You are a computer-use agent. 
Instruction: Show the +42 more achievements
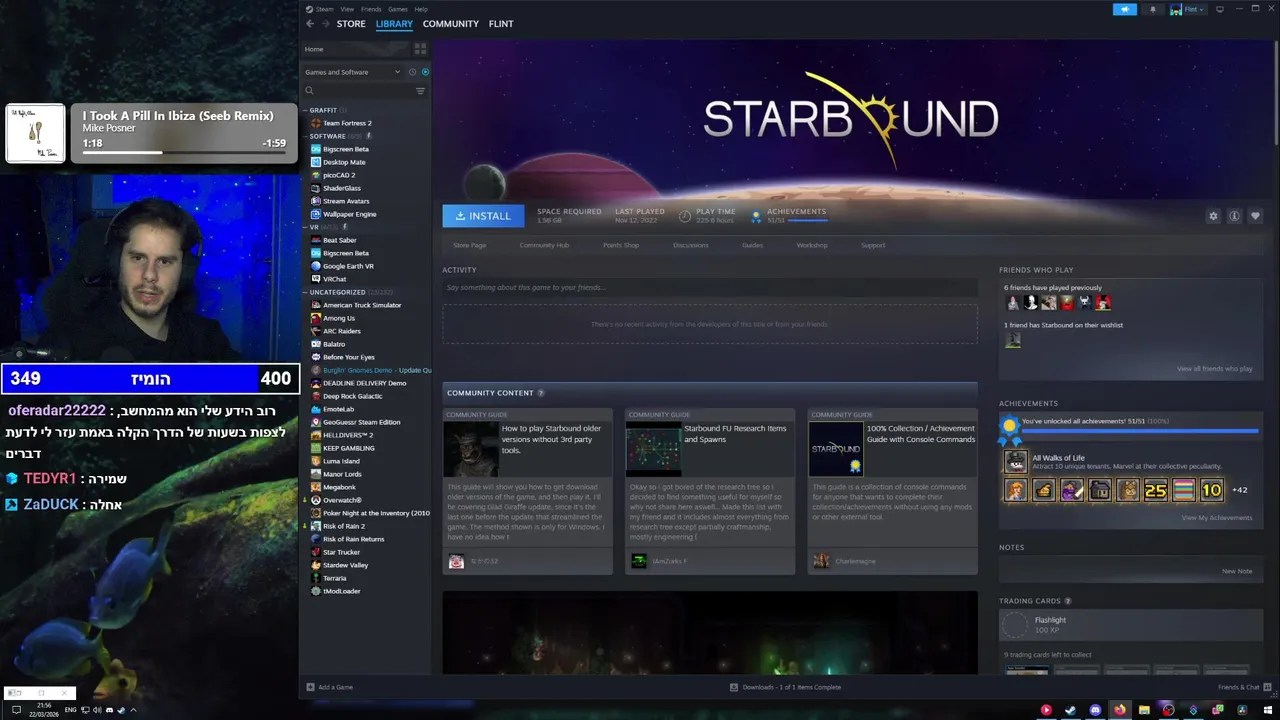coord(1240,490)
